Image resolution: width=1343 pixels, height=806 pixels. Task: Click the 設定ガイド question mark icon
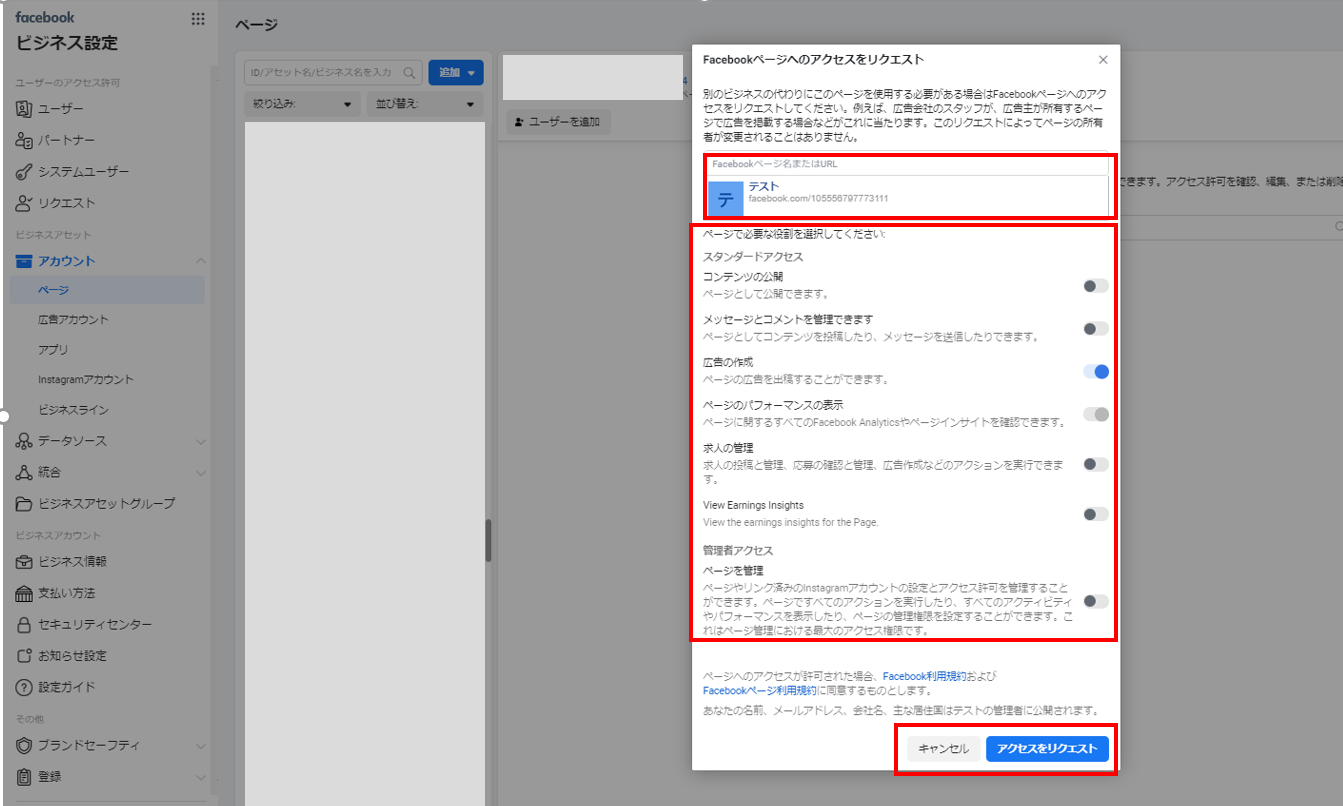click(x=25, y=687)
